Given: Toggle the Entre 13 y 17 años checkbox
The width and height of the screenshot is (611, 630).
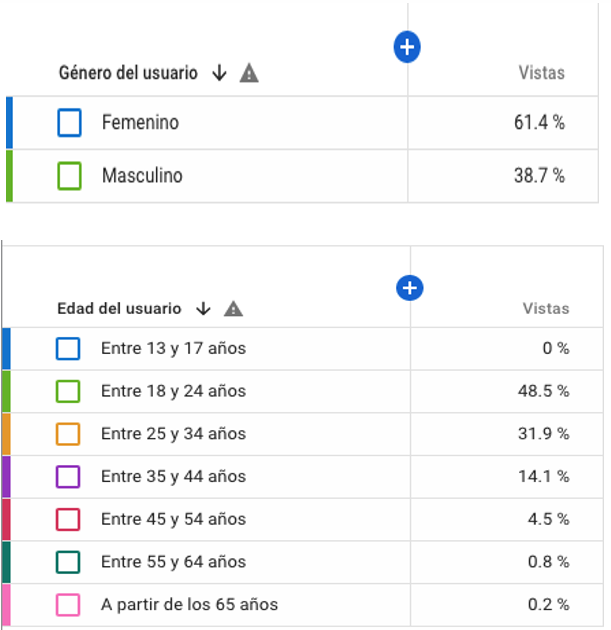Looking at the screenshot, I should [x=68, y=348].
